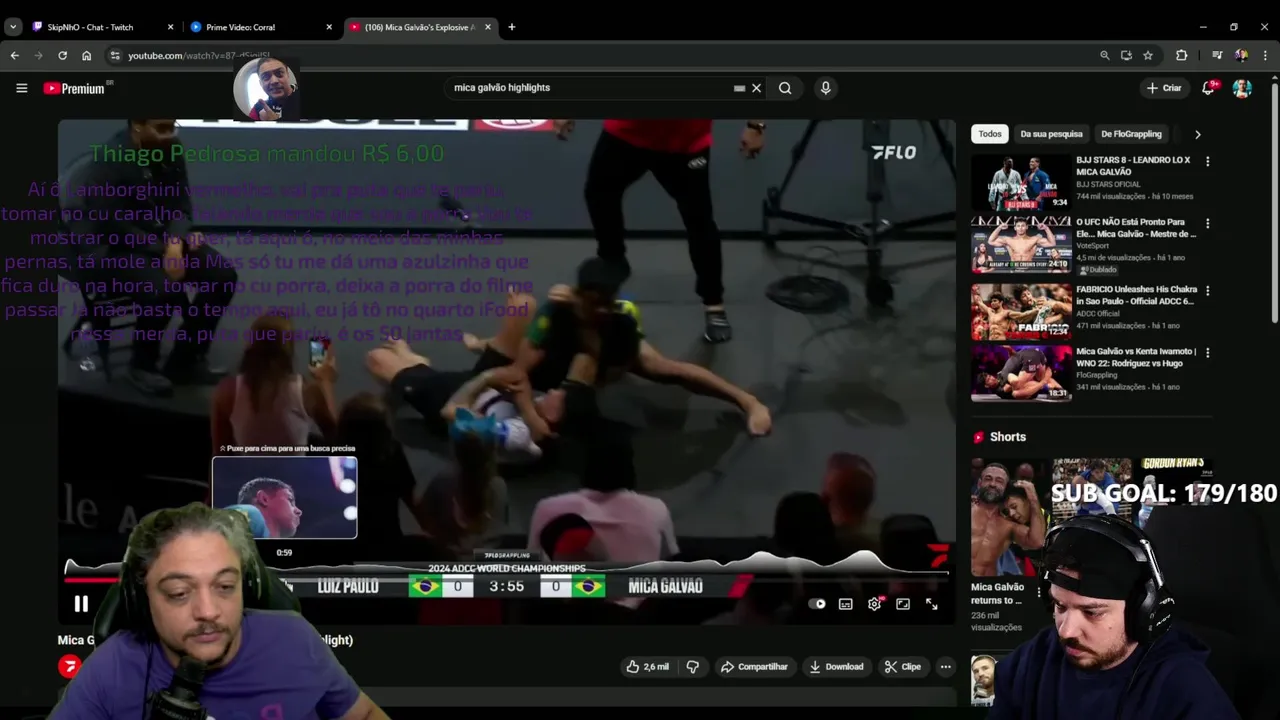Viewport: 1280px width, 720px height.
Task: View site information icon in address bar
Action: point(115,56)
